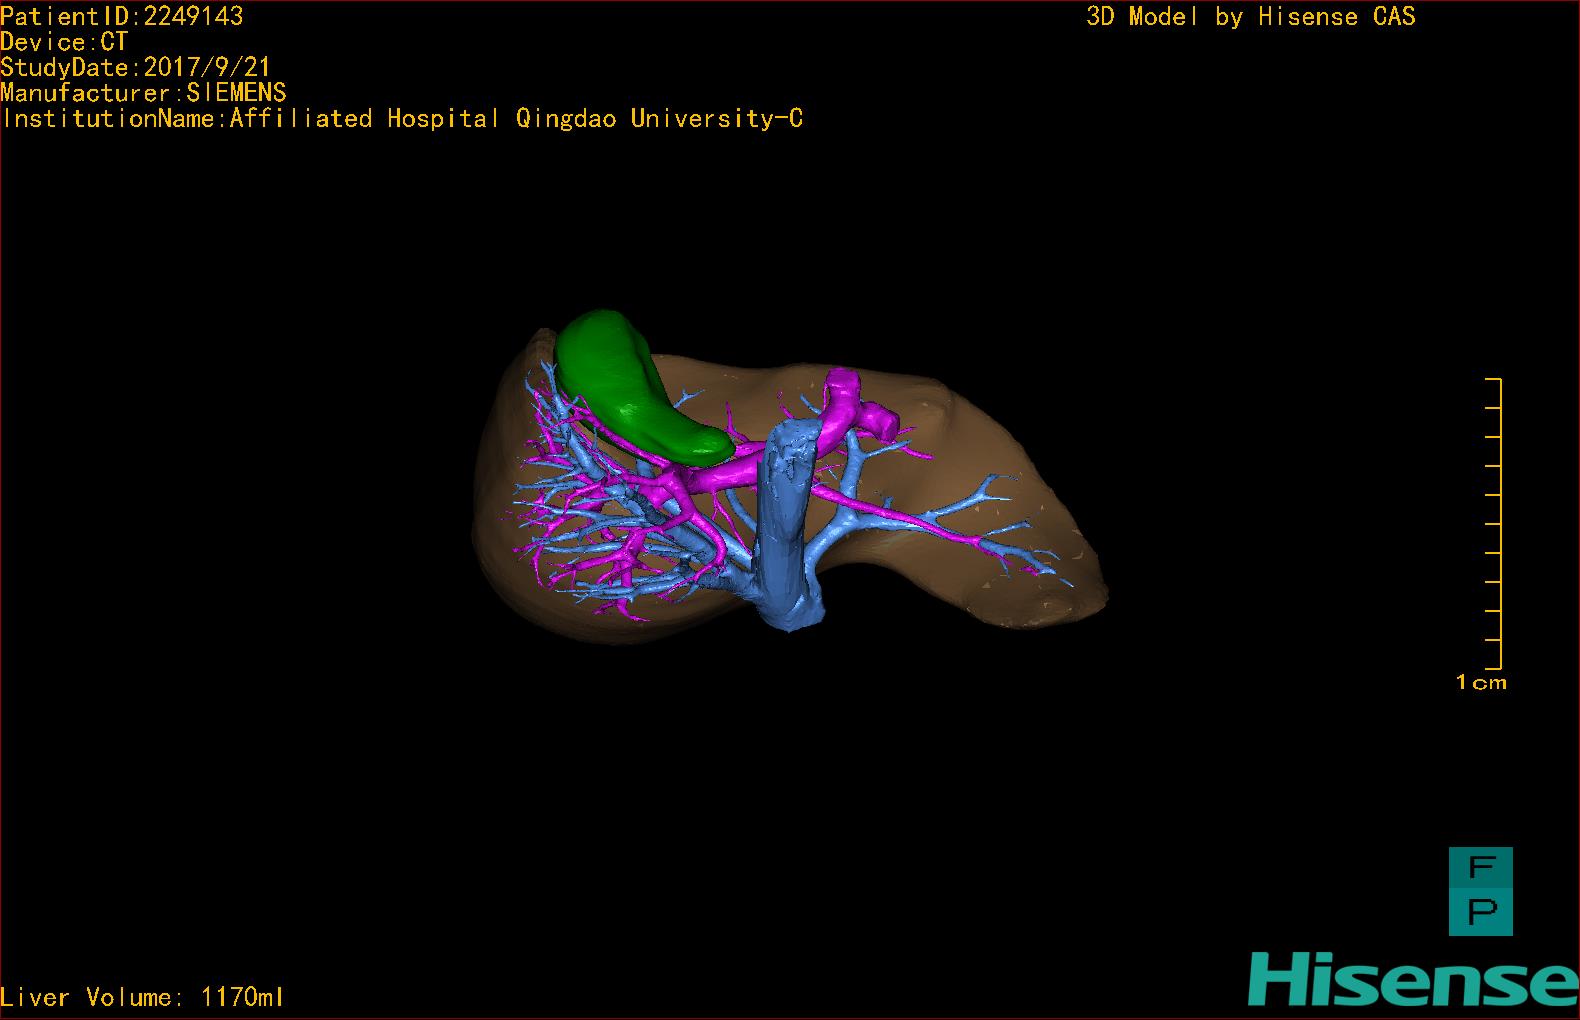Click the Manufacturer:SIEMENS label
Screen dimensions: 1580x1020
pos(143,93)
